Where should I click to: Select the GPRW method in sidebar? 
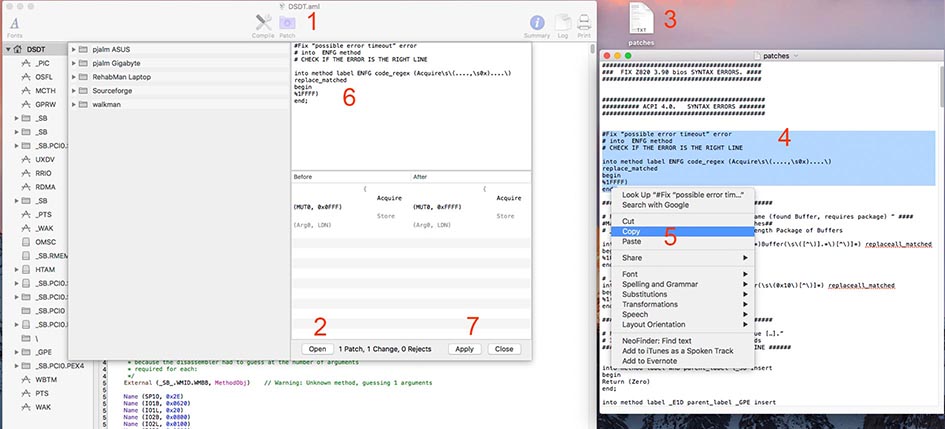pos(45,104)
